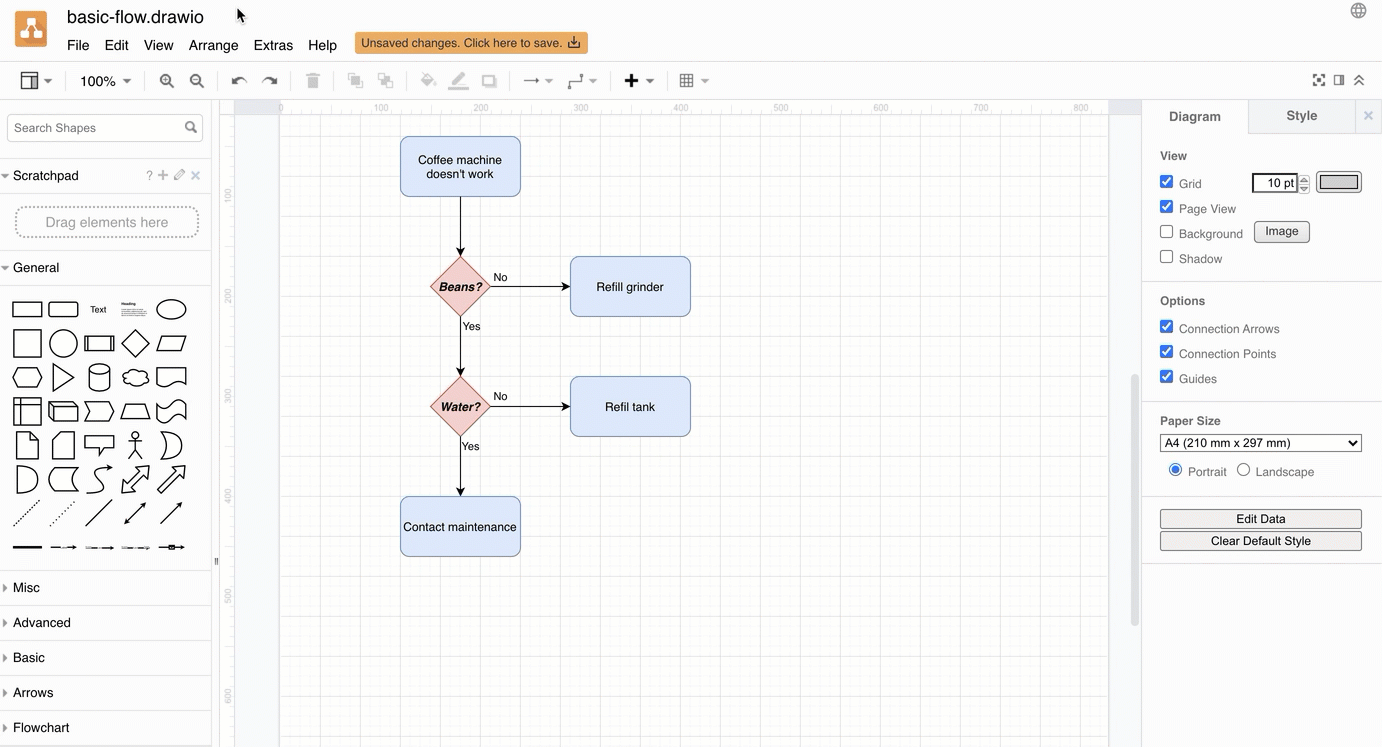Disable the Guides checkbox
This screenshot has height=747, width=1382.
click(x=1166, y=377)
